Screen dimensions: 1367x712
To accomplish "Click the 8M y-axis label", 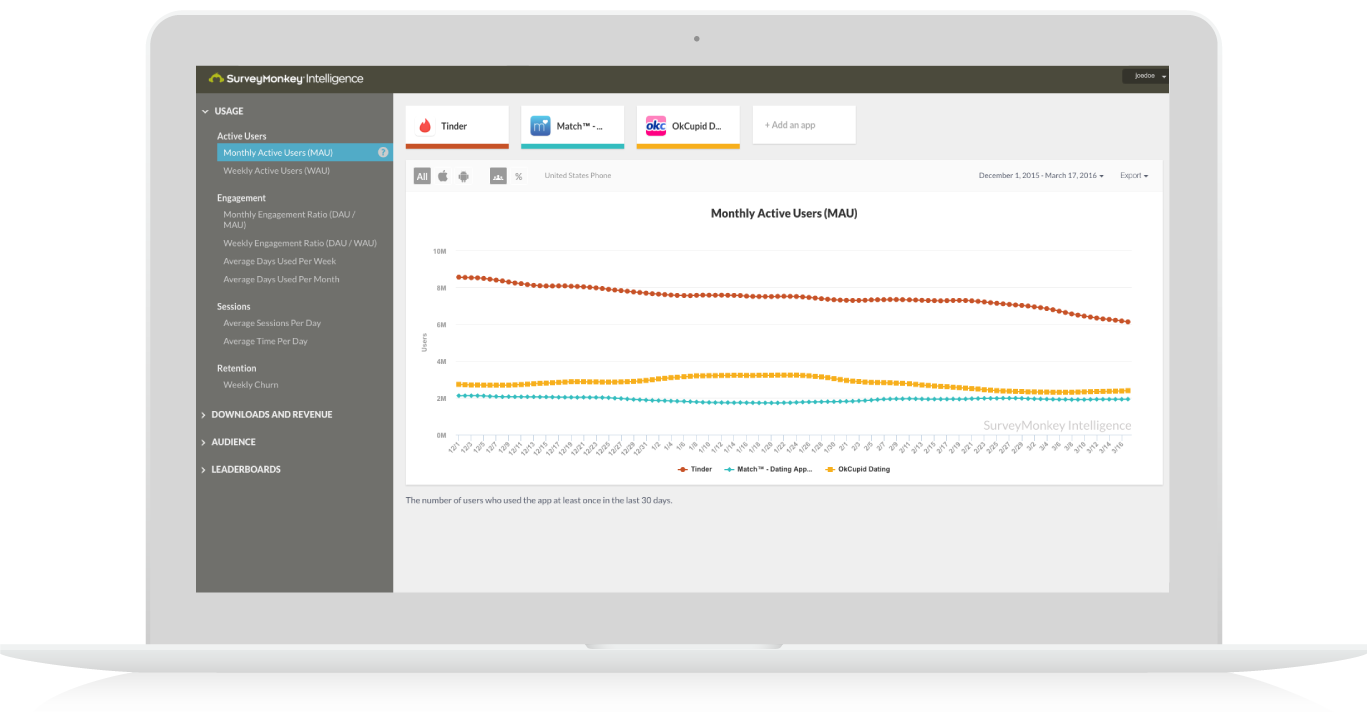I will [441, 288].
